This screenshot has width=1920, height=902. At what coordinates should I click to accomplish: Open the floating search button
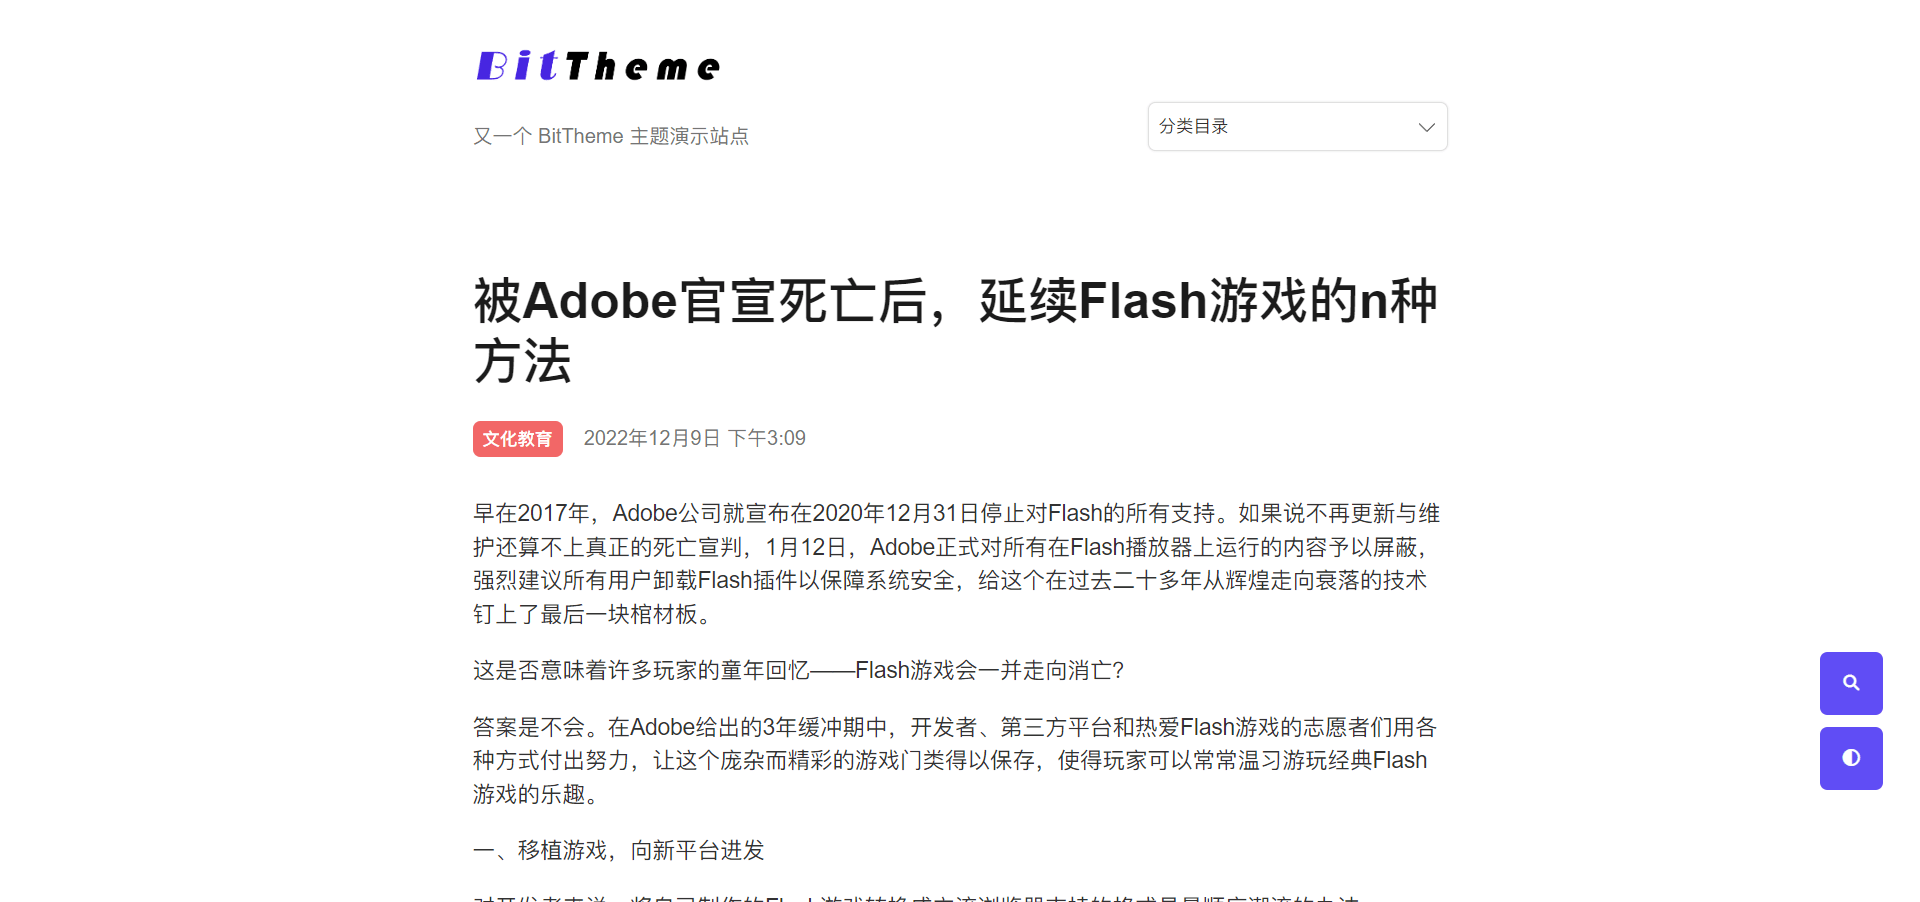1851,683
